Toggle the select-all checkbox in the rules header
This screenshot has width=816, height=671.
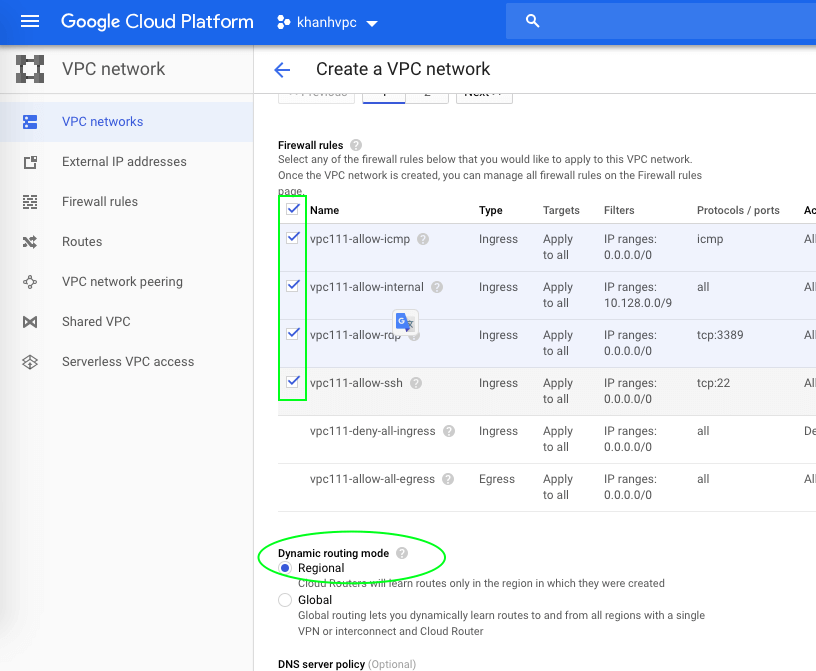[291, 209]
